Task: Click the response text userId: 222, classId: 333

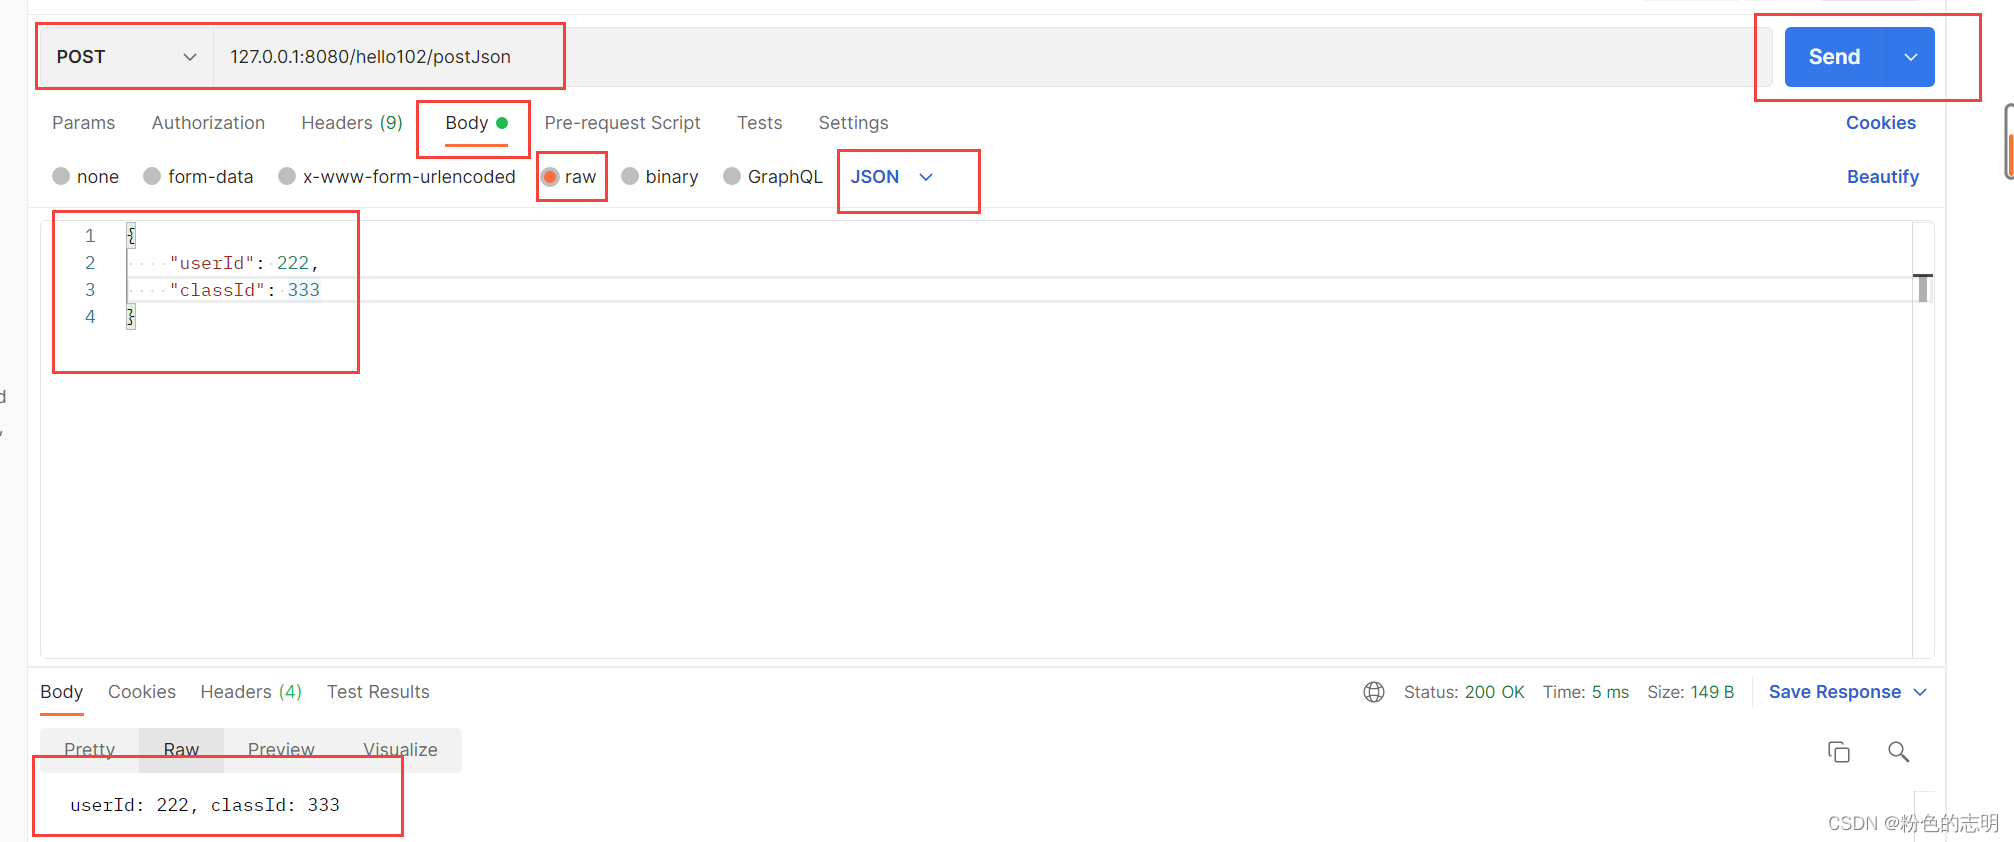Action: (205, 805)
